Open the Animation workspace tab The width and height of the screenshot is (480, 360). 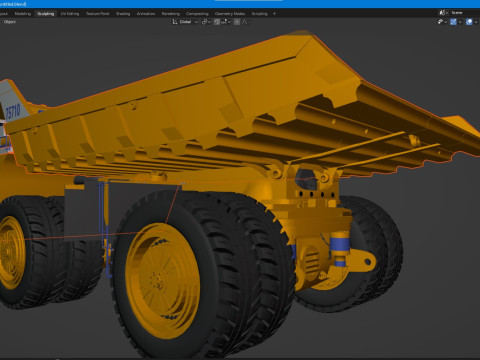pos(146,14)
